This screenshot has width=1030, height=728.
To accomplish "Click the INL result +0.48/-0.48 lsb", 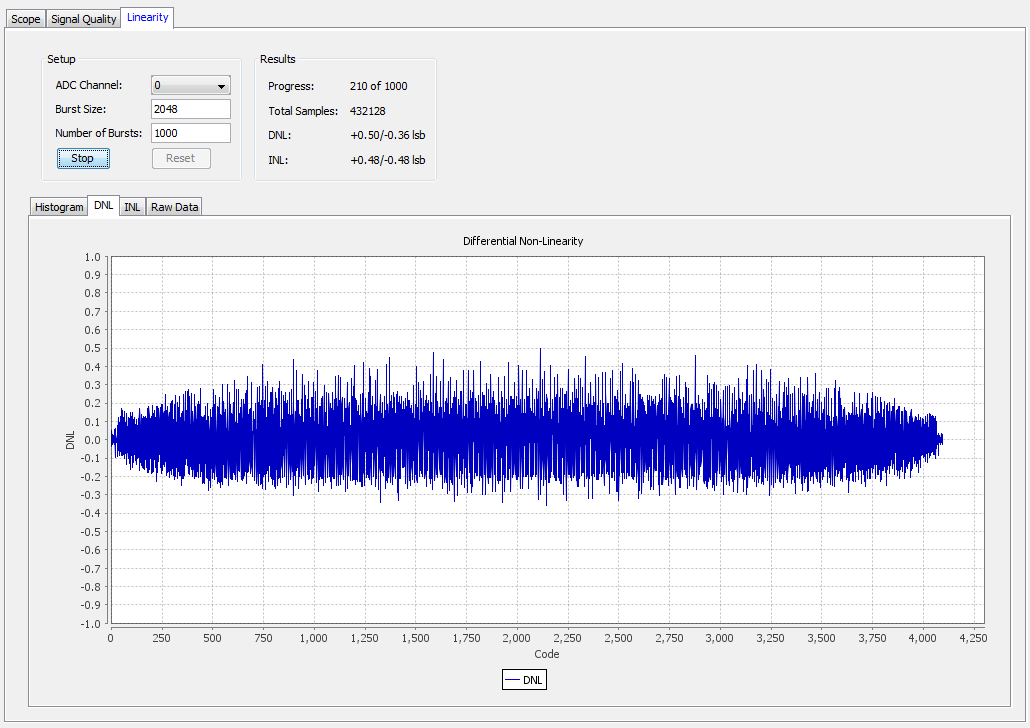I will tap(387, 160).
